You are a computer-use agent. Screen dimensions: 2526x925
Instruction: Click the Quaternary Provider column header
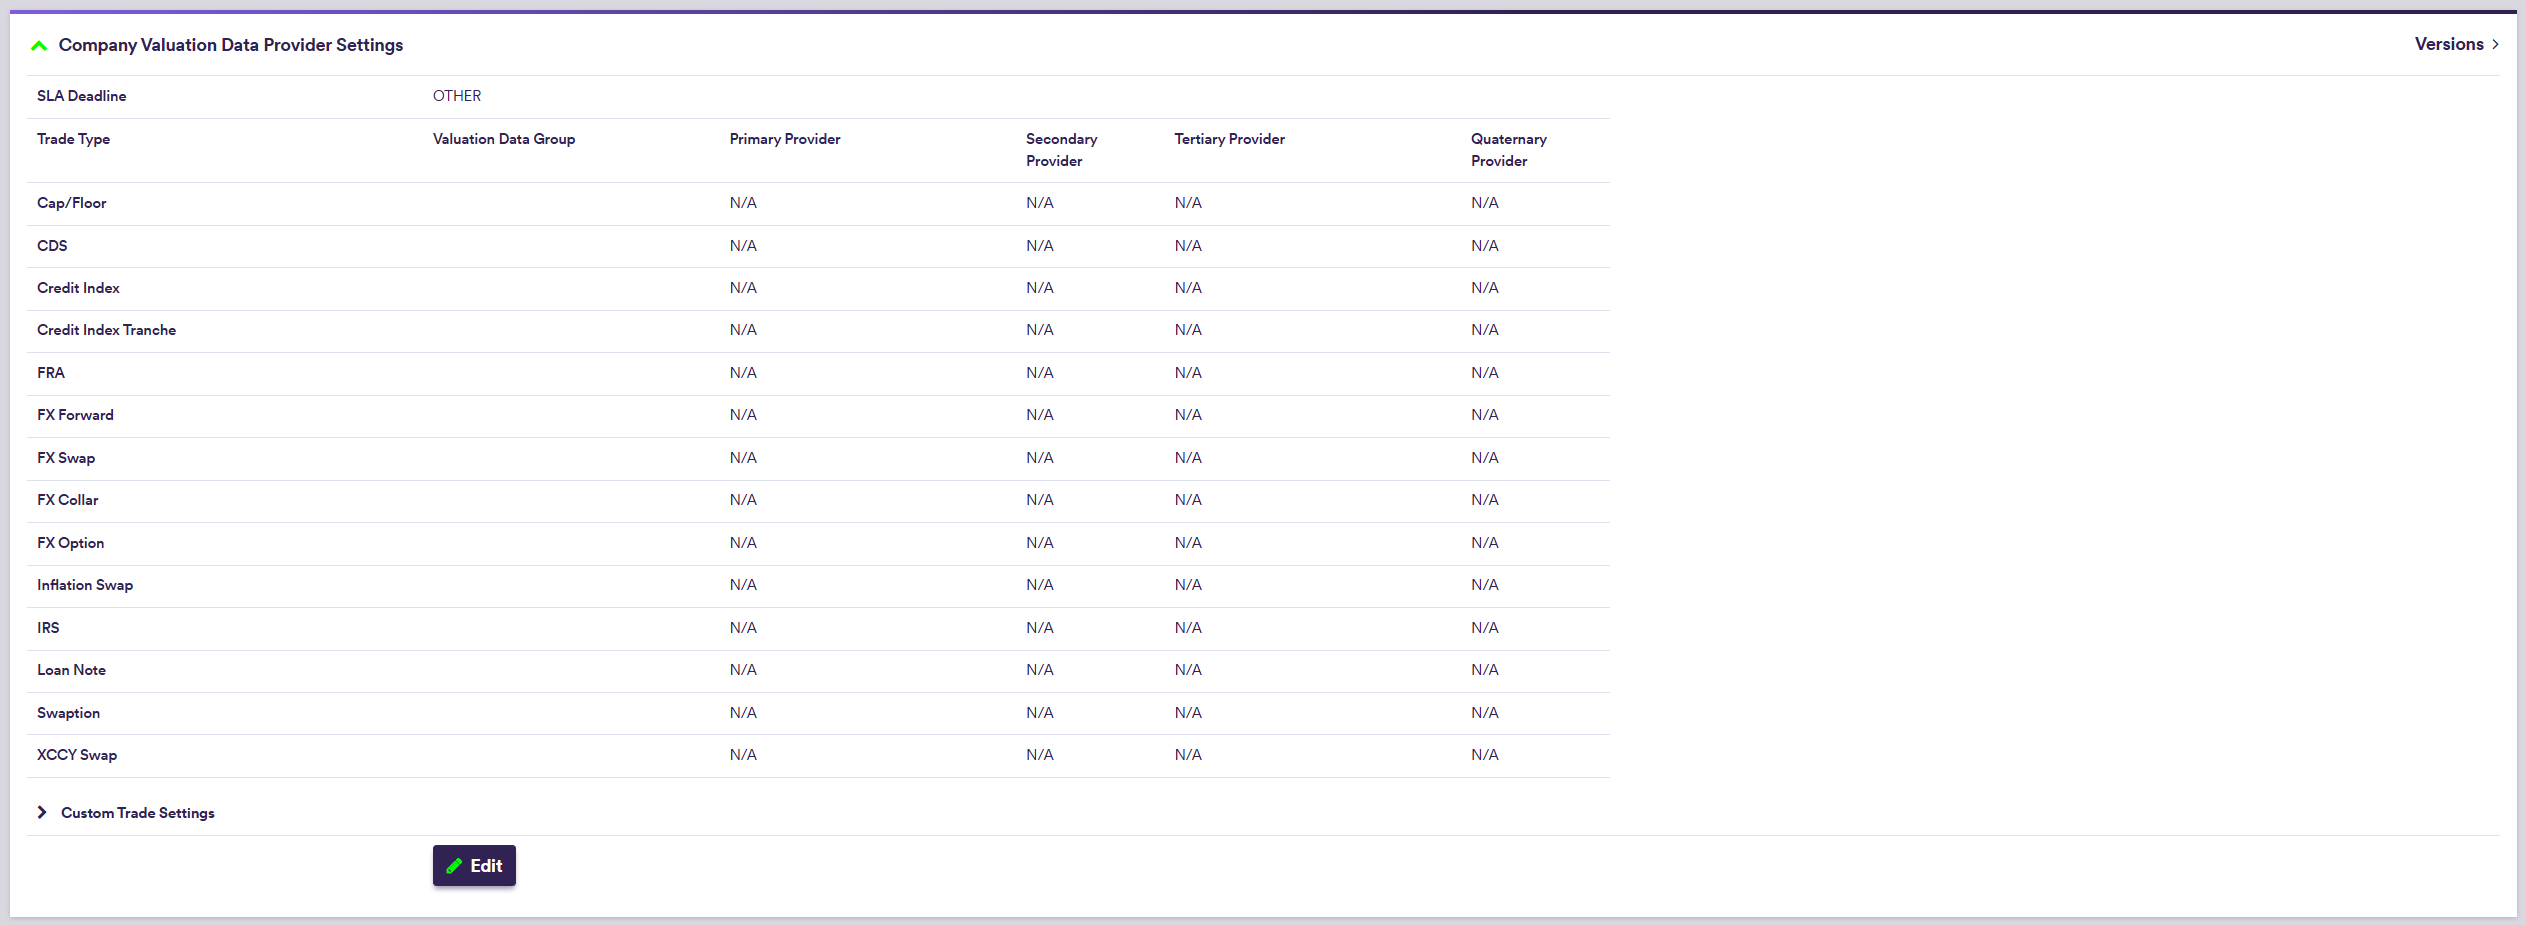click(x=1508, y=150)
